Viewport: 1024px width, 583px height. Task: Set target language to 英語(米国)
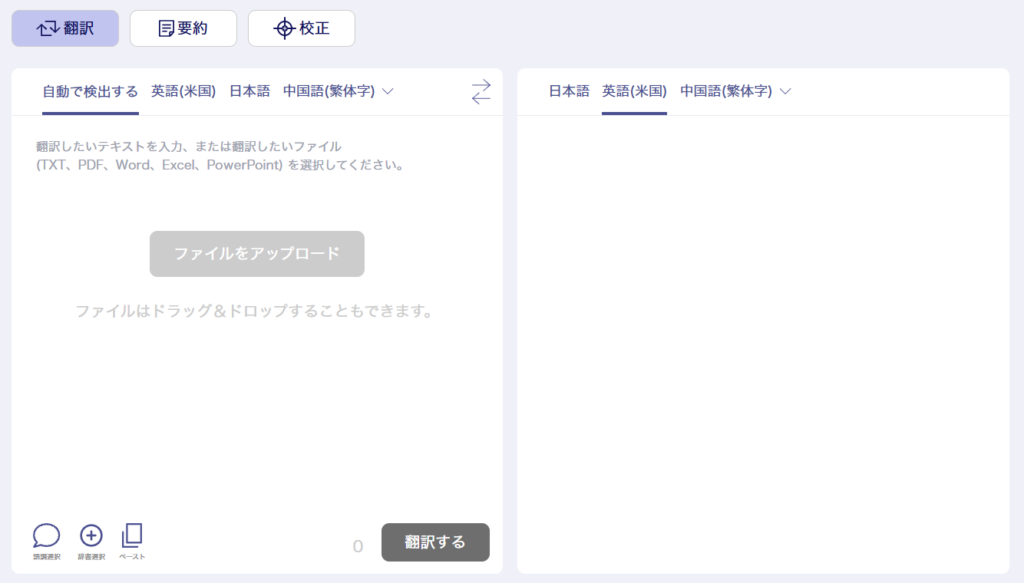[x=634, y=91]
